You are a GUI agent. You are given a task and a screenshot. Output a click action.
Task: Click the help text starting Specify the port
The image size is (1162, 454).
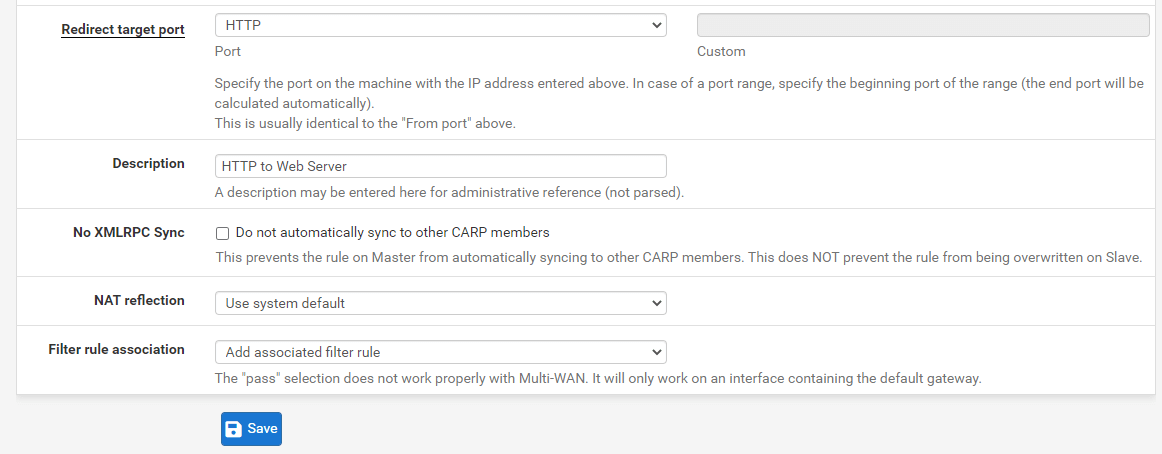pyautogui.click(x=680, y=93)
